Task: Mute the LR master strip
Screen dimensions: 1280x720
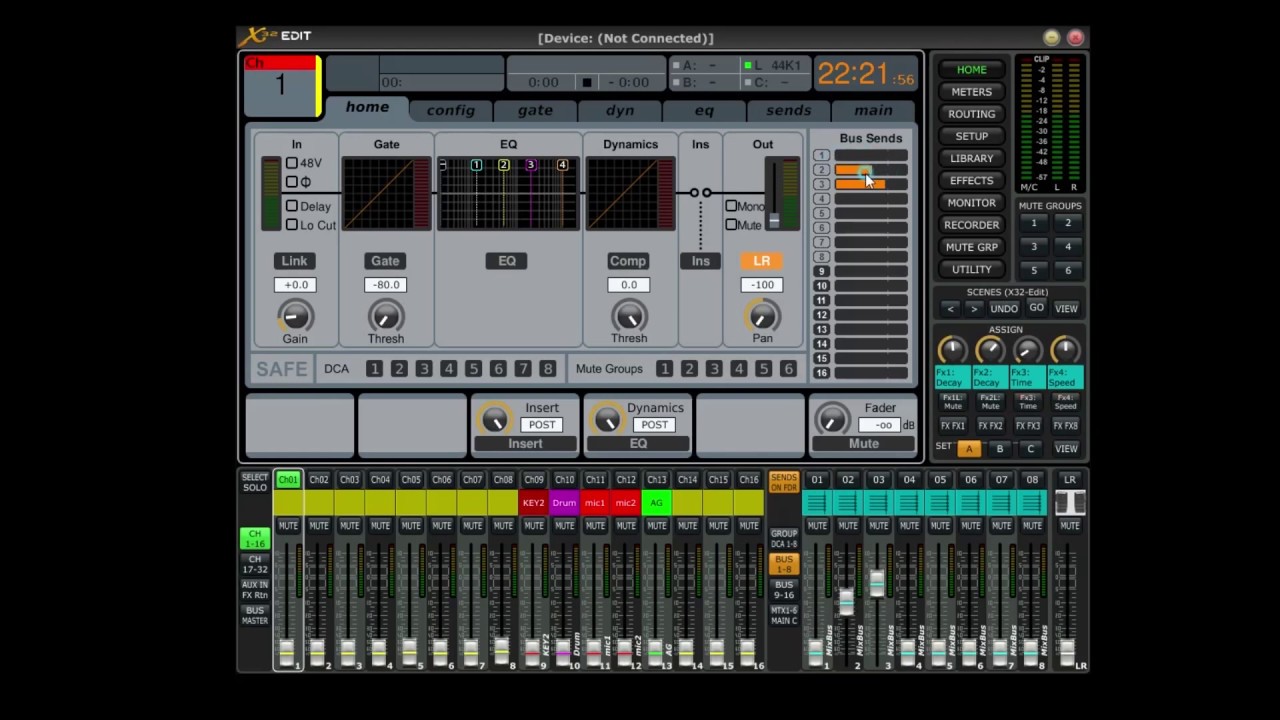Action: [1069, 525]
